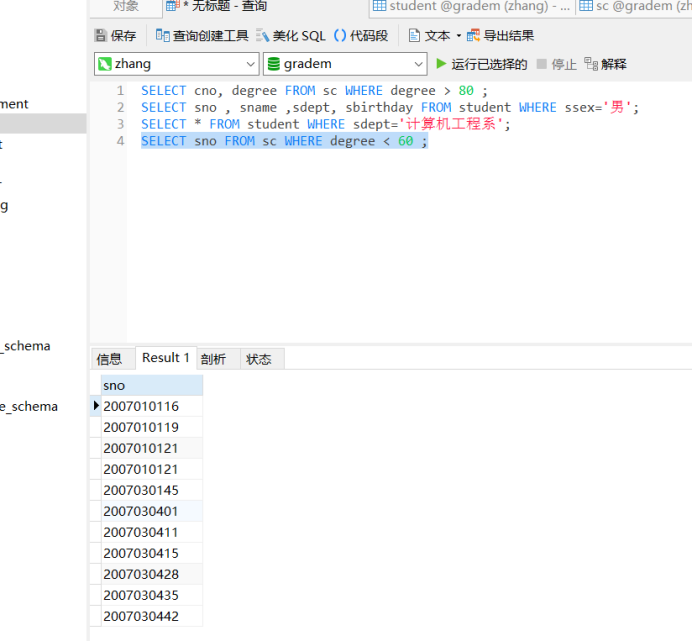Open the Query Builder tool (查询创建工具)
The height and width of the screenshot is (641, 693).
(x=202, y=35)
